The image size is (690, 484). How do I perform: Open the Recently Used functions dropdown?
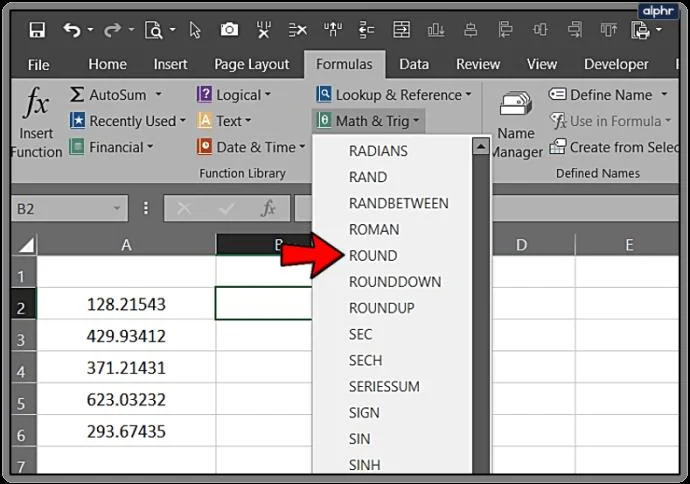click(x=128, y=121)
